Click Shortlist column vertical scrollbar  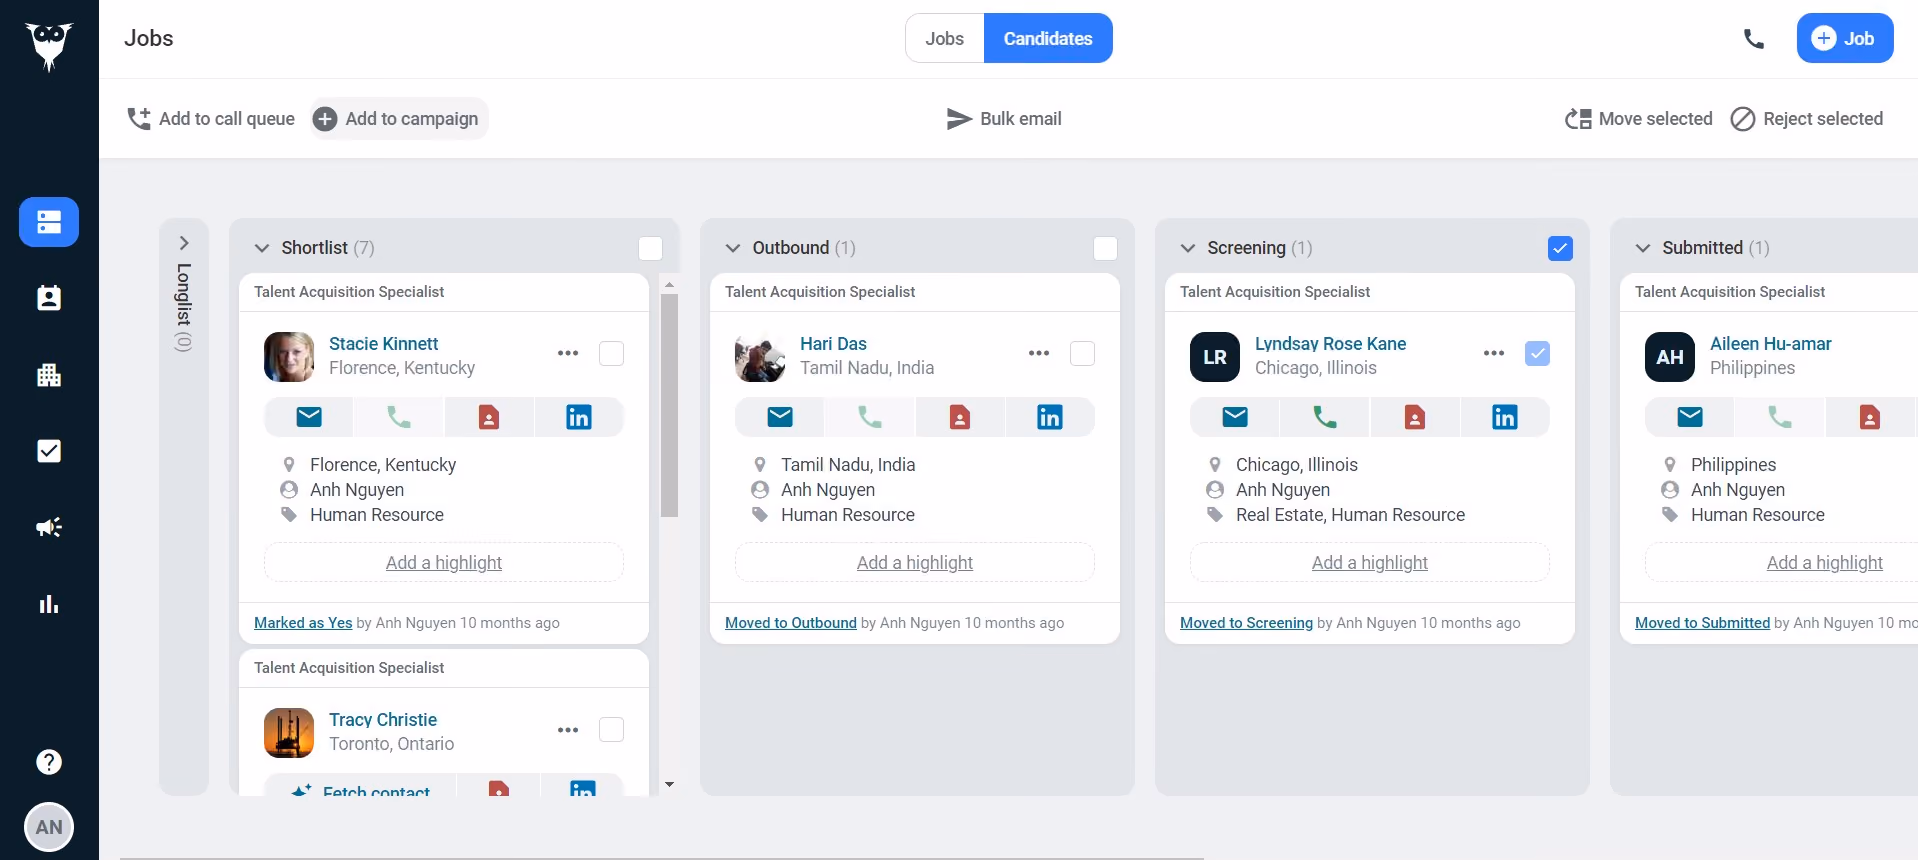[x=670, y=405]
